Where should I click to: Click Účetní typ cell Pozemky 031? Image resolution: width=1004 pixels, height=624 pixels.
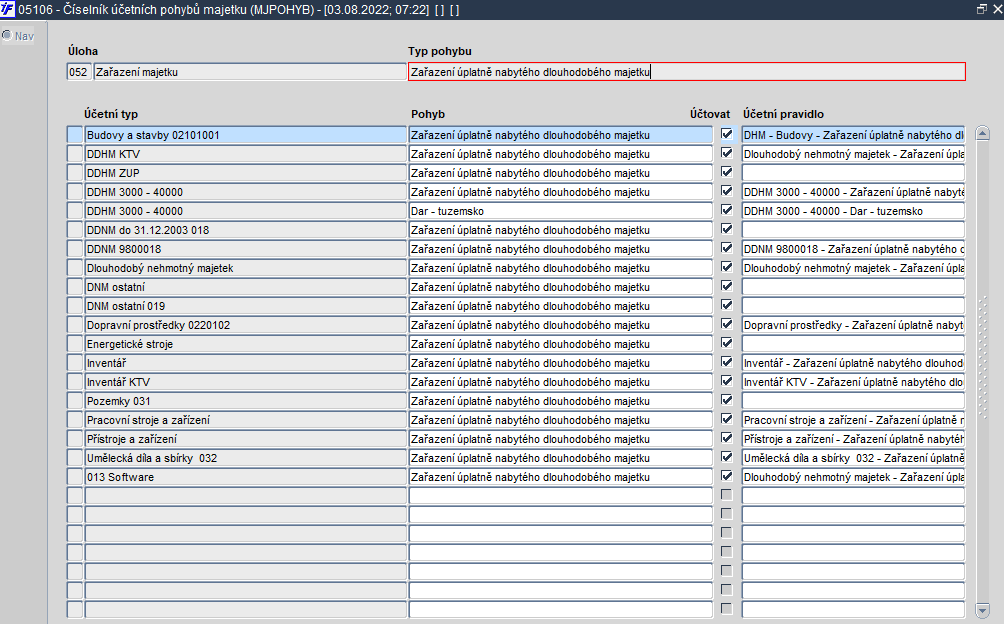pos(246,401)
